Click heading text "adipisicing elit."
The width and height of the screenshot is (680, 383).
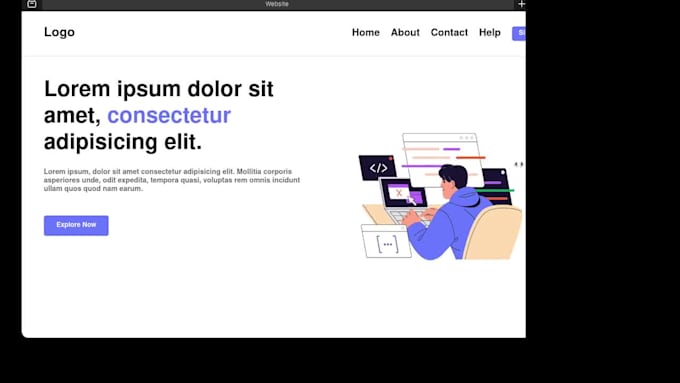123,142
